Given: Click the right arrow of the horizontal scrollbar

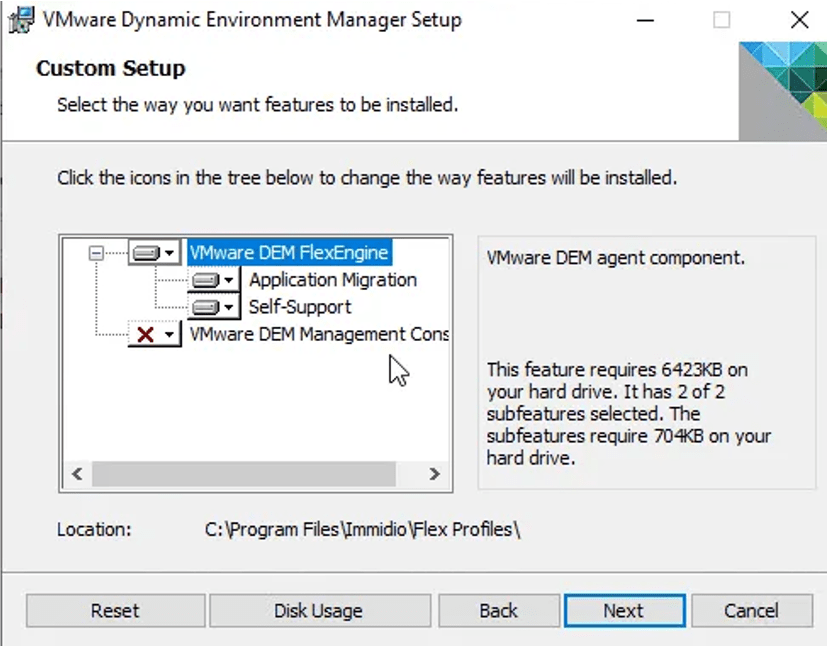Looking at the screenshot, I should [x=434, y=474].
